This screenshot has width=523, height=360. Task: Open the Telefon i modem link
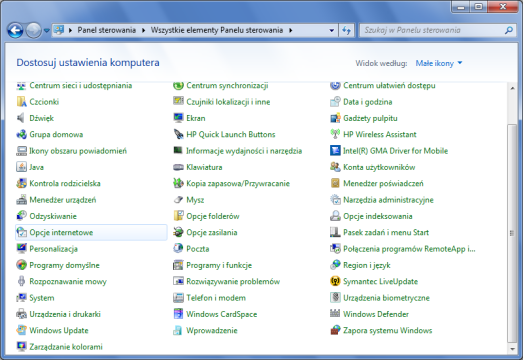click(x=216, y=298)
